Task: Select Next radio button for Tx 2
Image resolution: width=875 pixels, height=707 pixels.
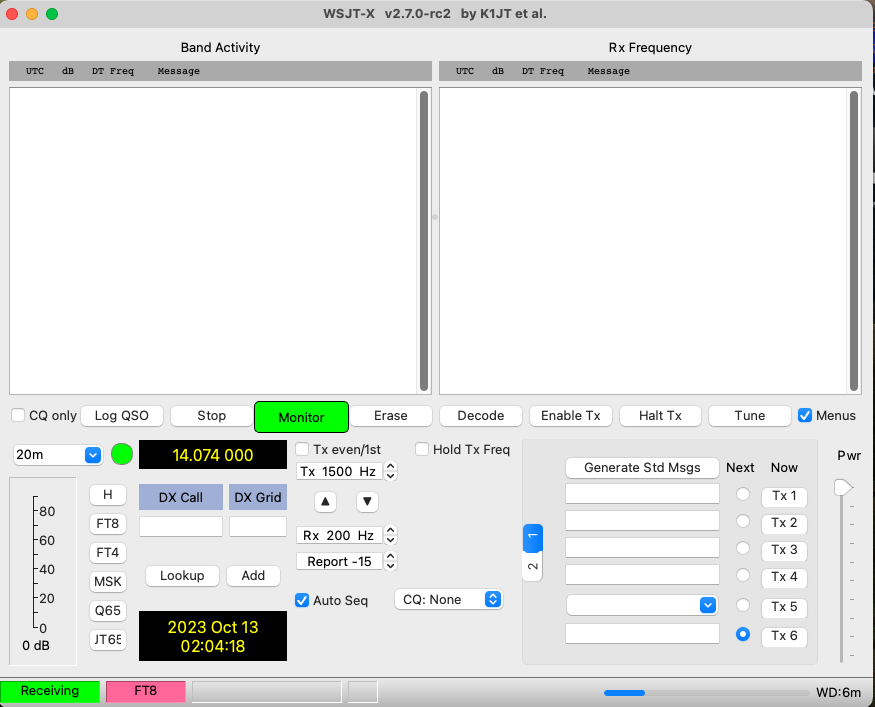Action: 743,521
